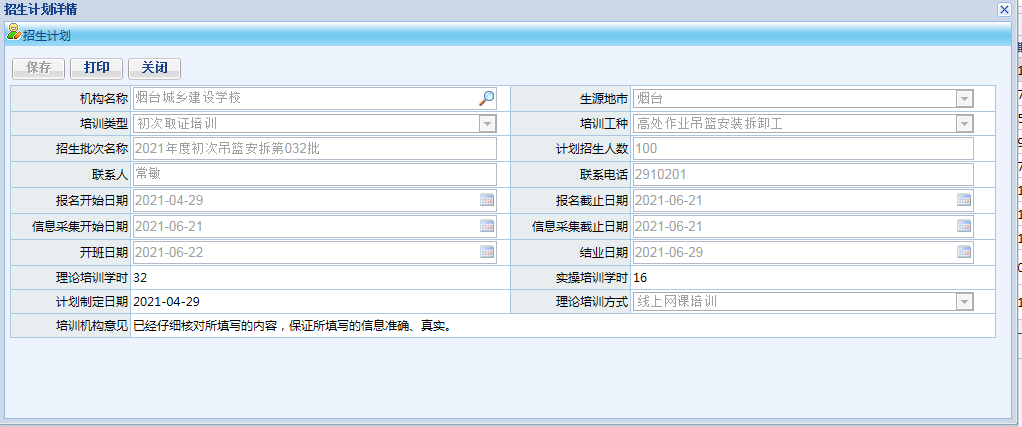Open calendar picker for 报名开始日期
This screenshot has height=427, width=1022.
point(487,200)
